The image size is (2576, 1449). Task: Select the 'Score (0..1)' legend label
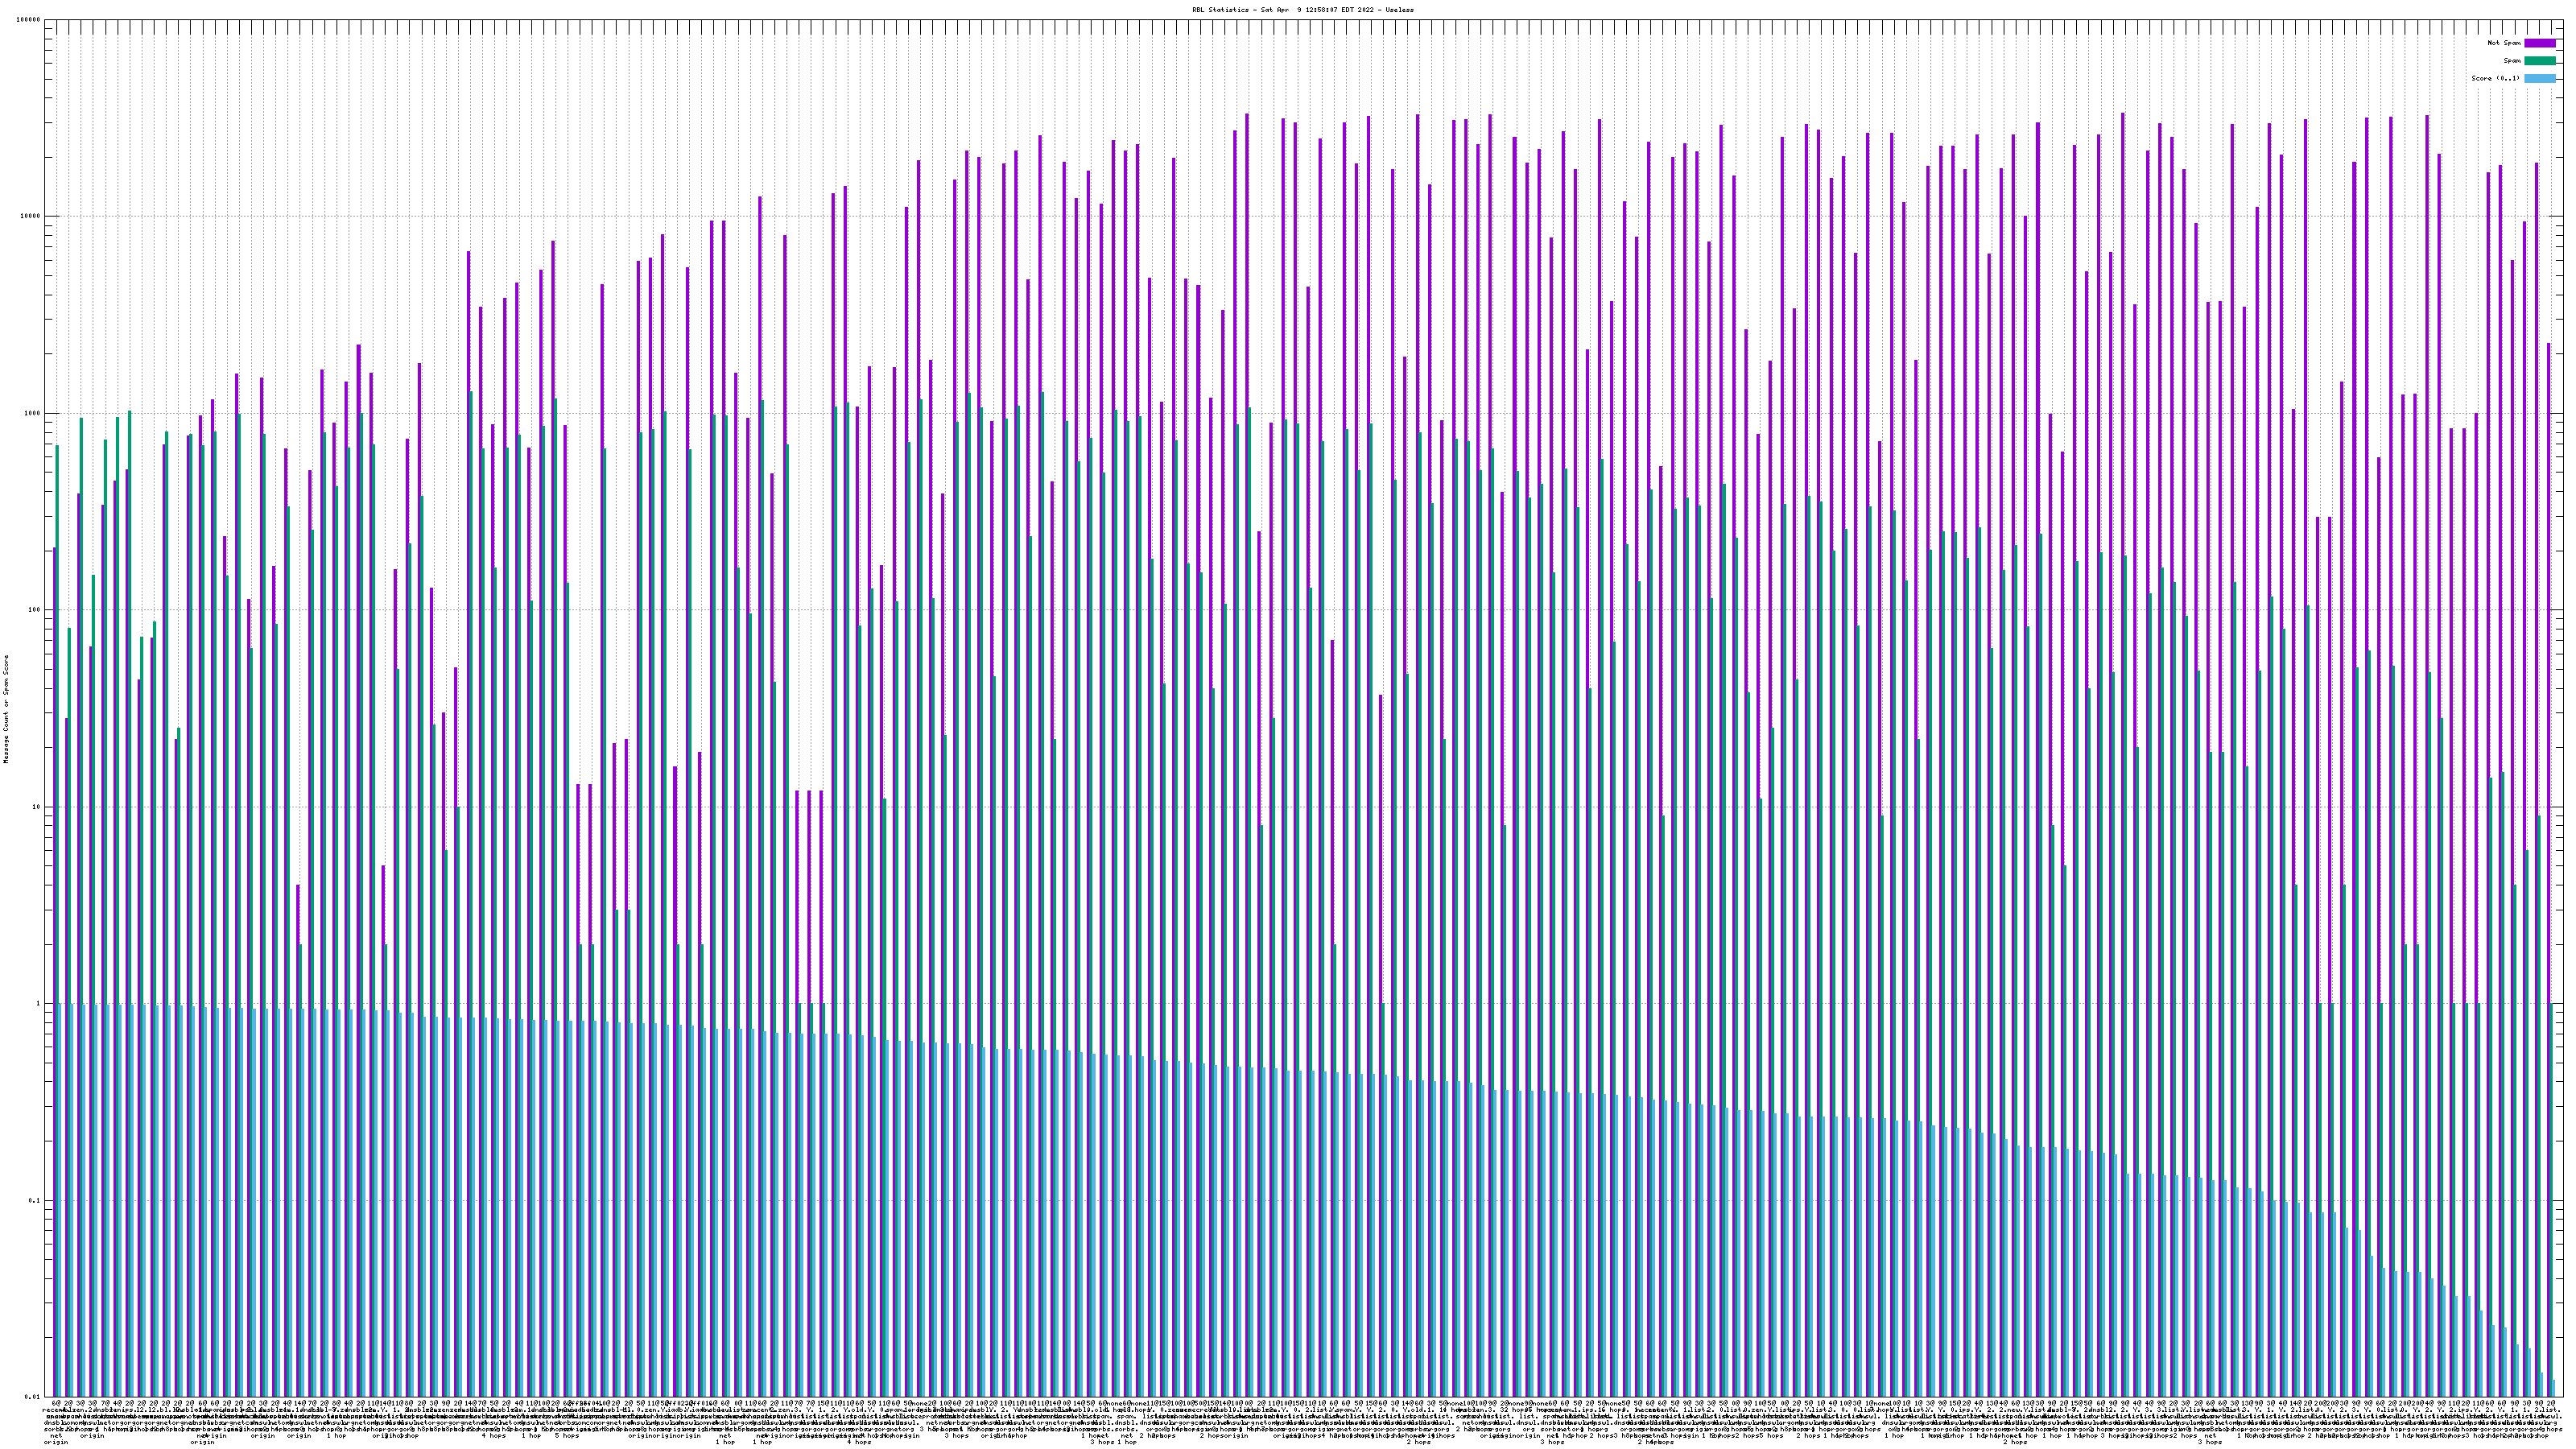tap(2495, 78)
